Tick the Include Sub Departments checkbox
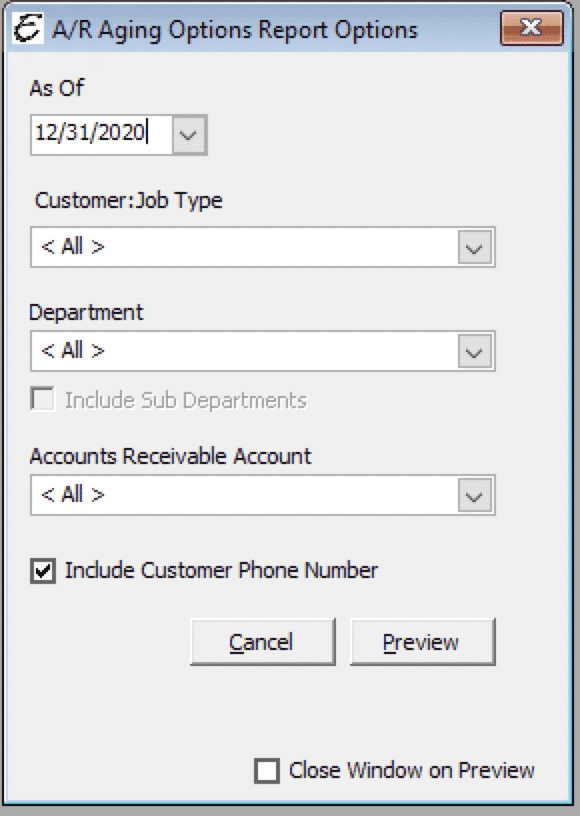Image resolution: width=580 pixels, height=816 pixels. pos(43,400)
